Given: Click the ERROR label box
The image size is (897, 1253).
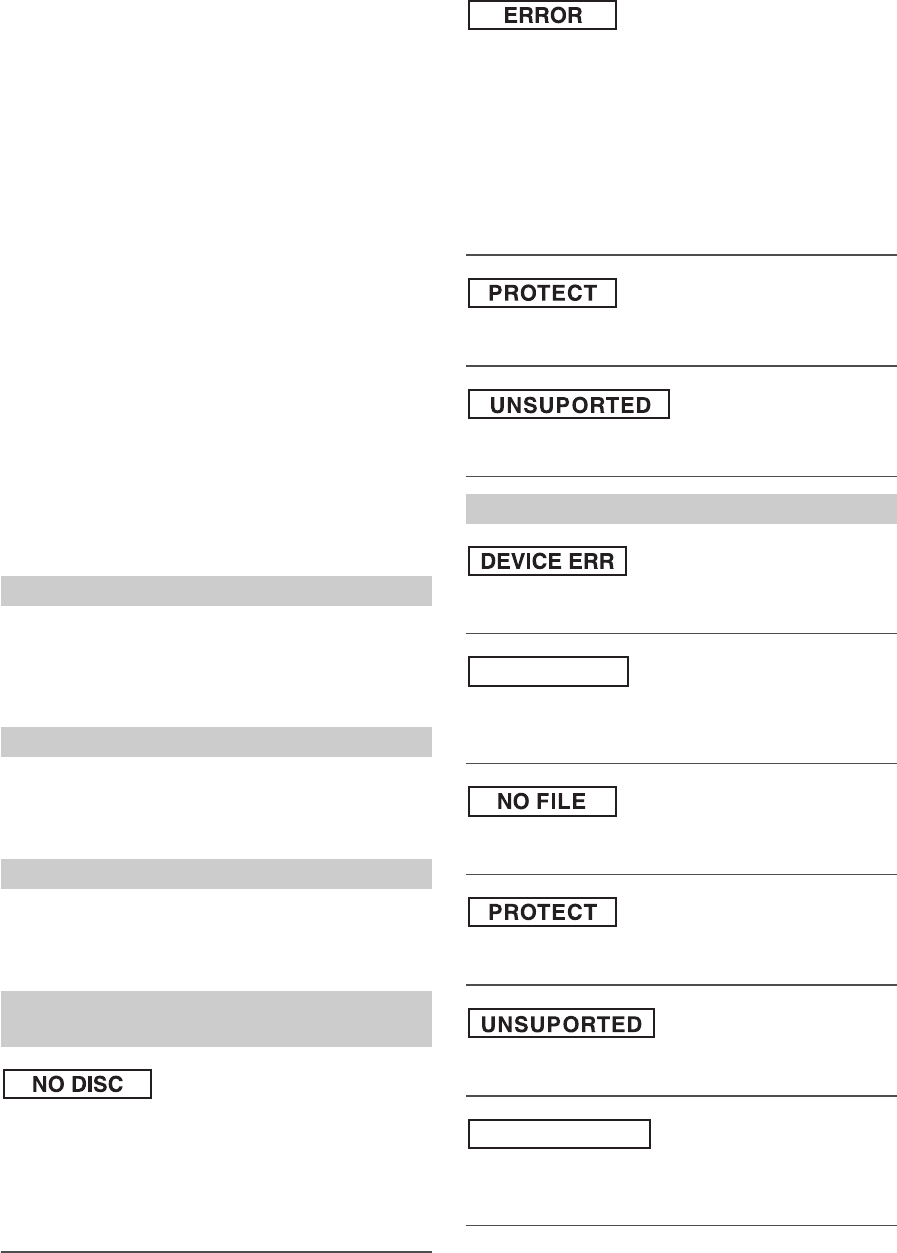Looking at the screenshot, I should (x=543, y=16).
